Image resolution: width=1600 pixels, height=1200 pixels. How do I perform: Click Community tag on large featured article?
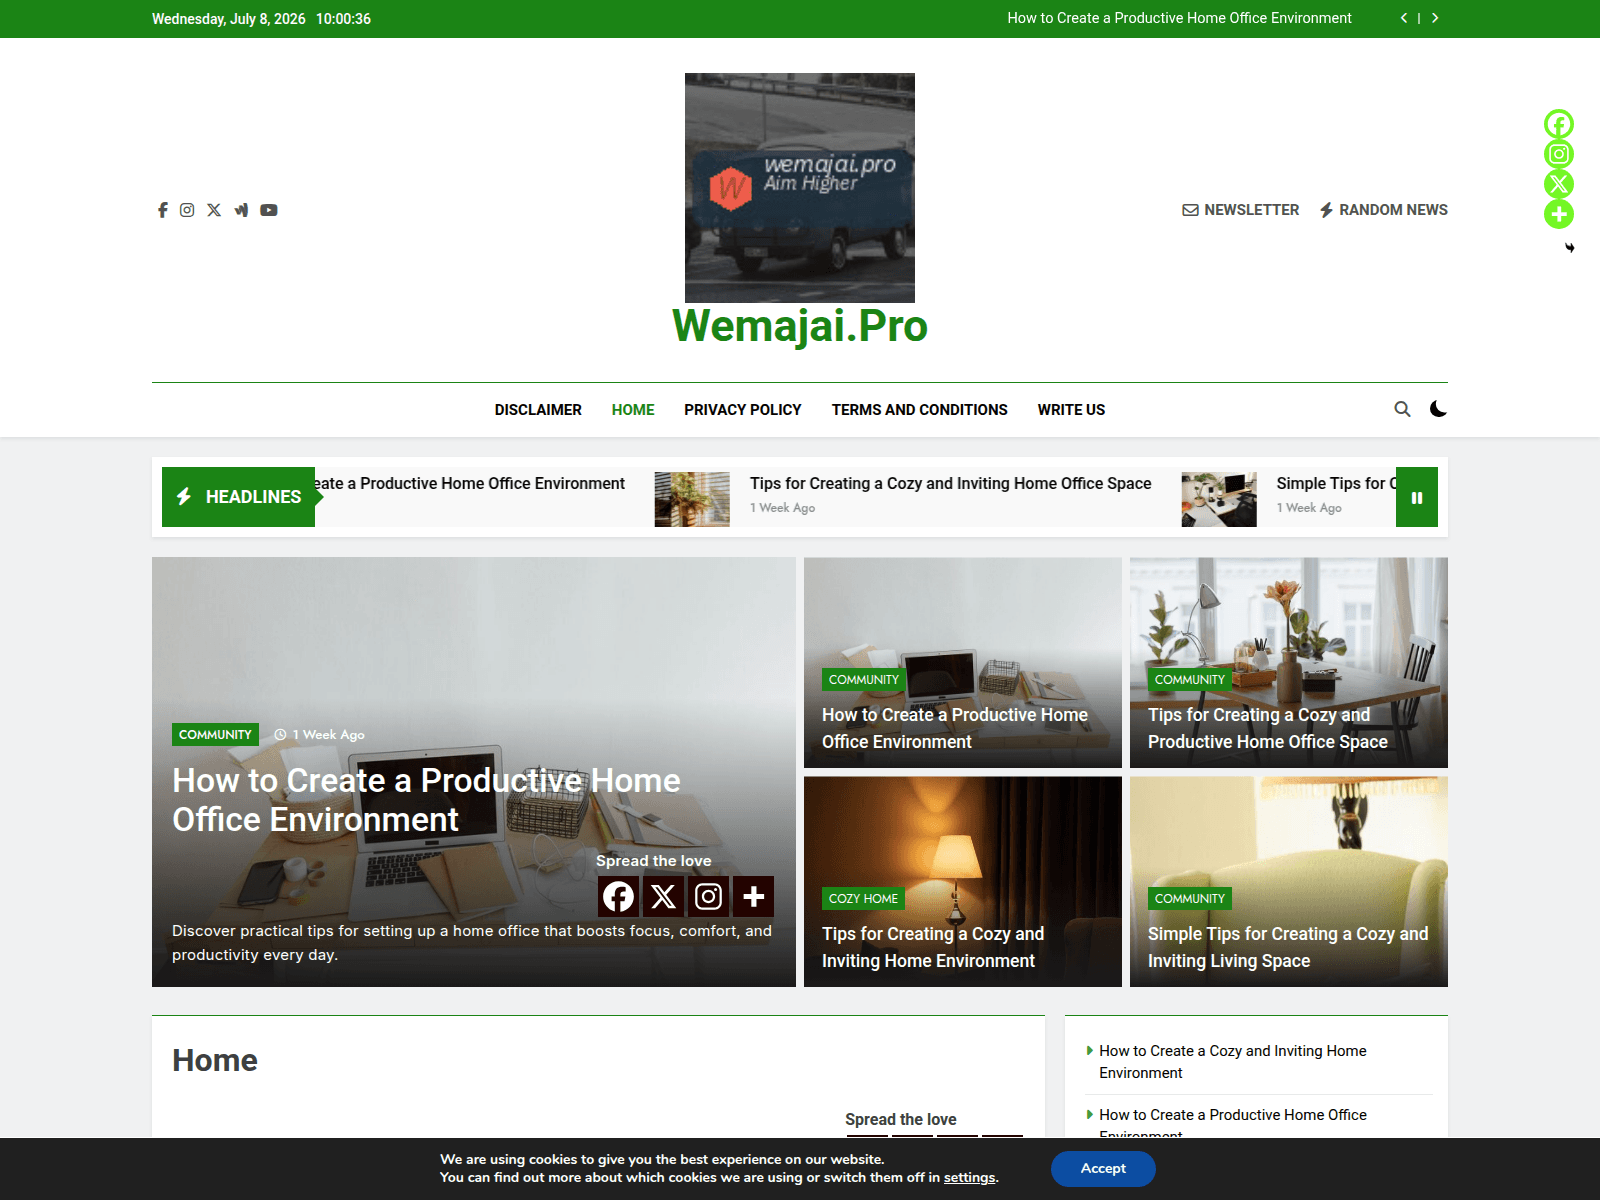click(215, 735)
